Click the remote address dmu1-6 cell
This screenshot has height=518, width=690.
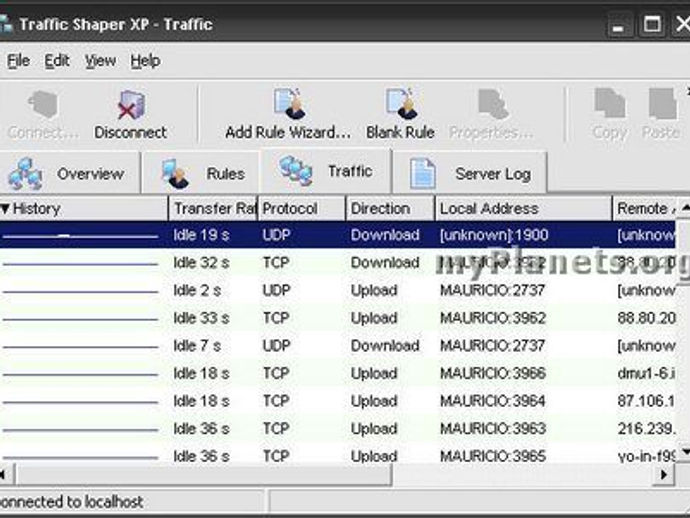(646, 374)
